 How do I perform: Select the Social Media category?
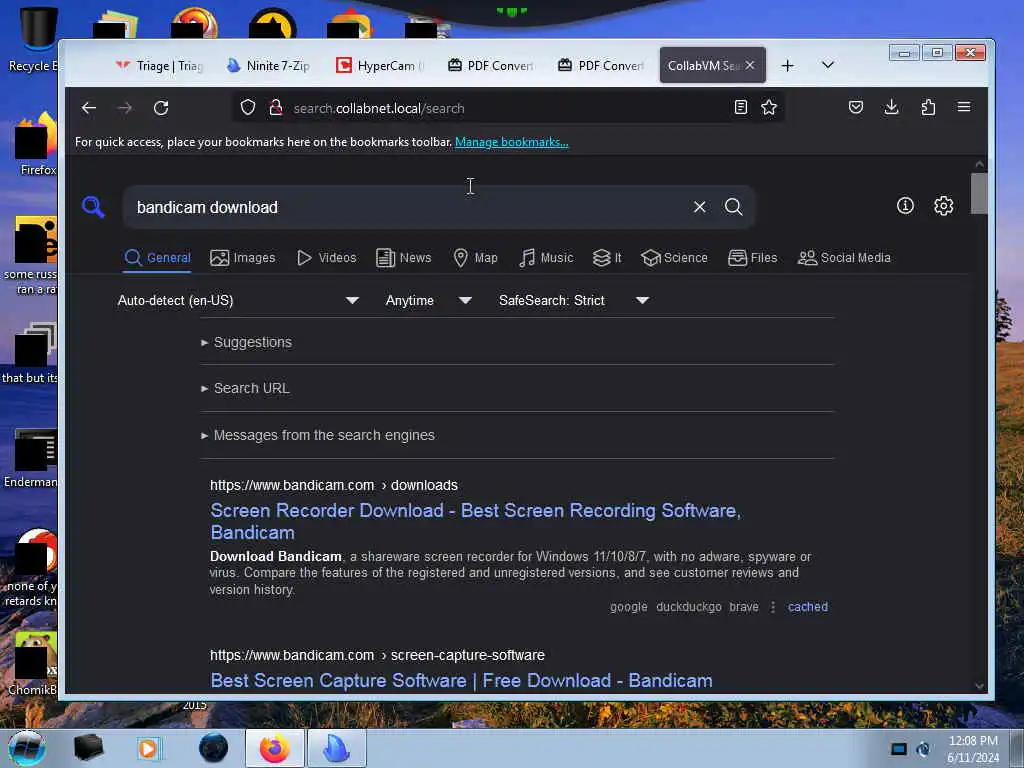pyautogui.click(x=844, y=257)
